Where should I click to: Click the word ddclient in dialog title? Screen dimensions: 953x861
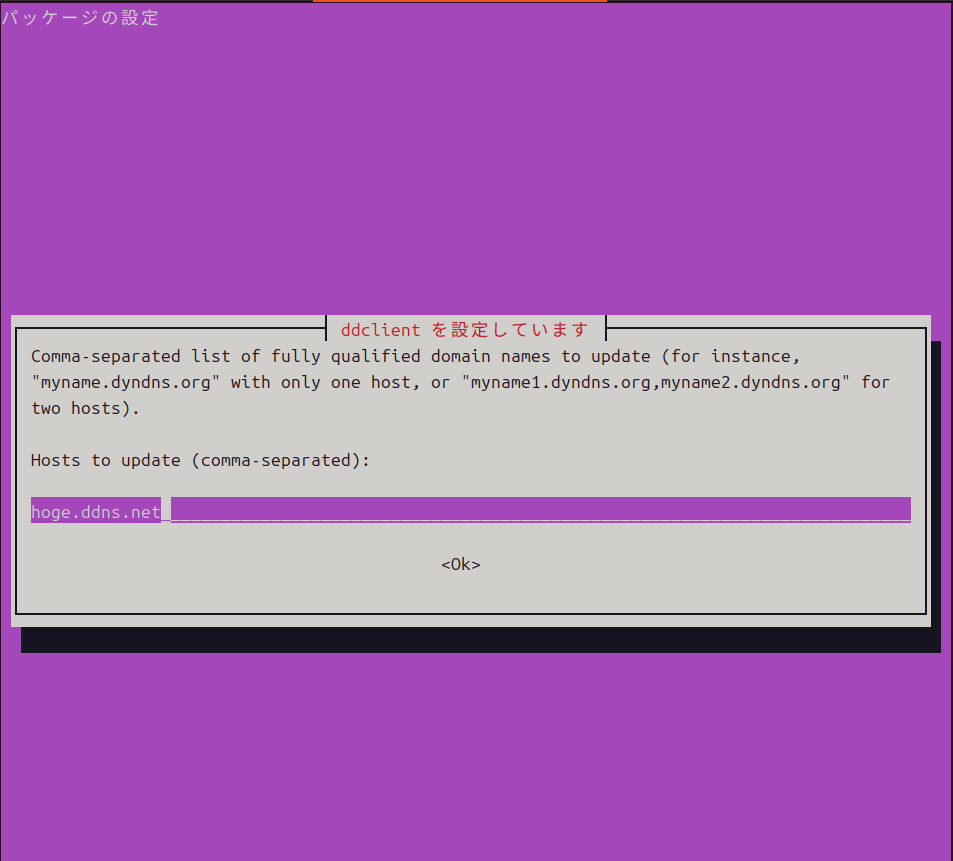(380, 329)
